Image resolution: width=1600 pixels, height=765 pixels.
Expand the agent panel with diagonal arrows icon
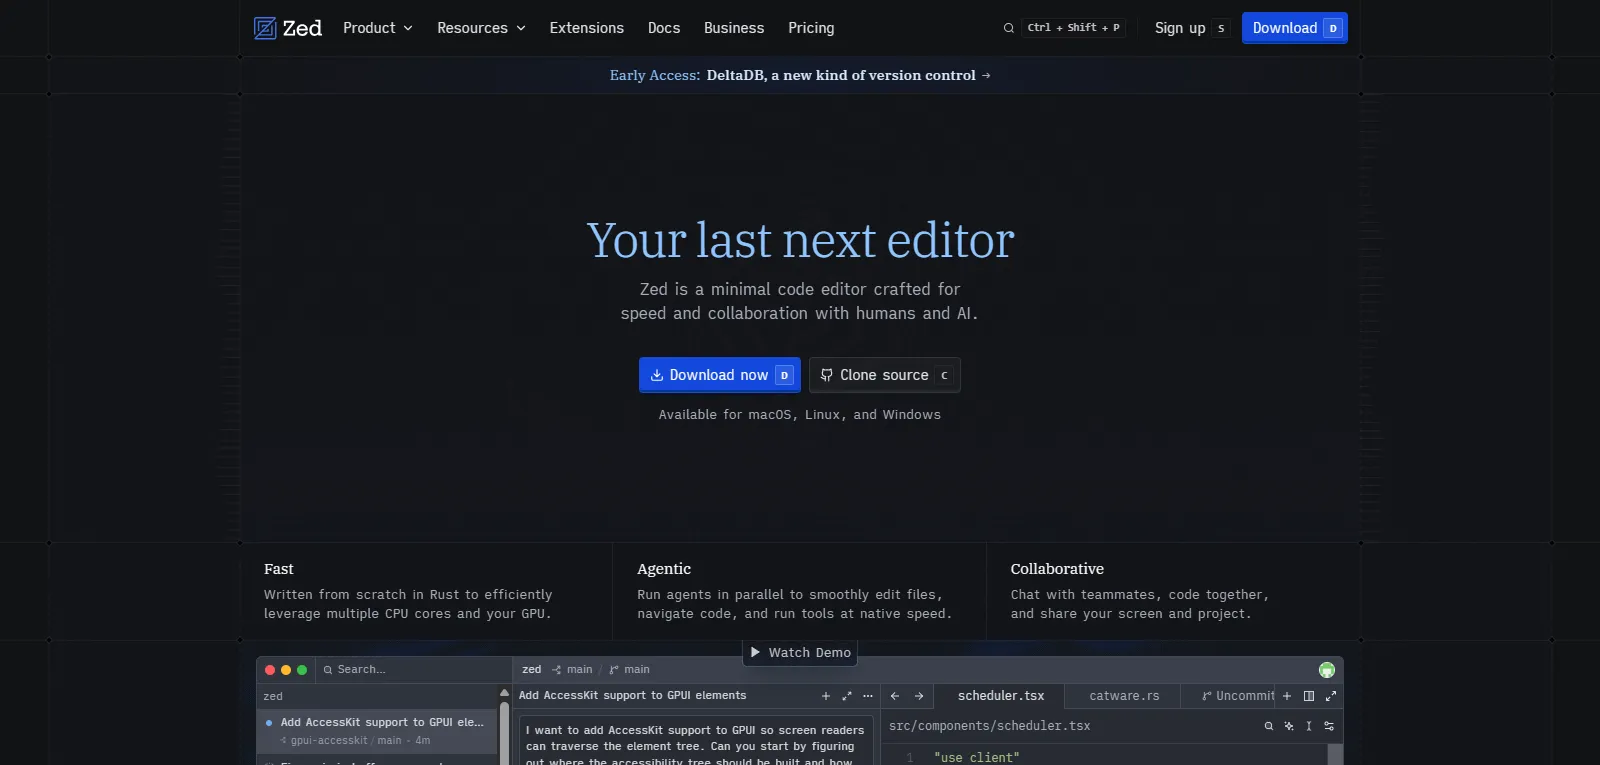[847, 696]
